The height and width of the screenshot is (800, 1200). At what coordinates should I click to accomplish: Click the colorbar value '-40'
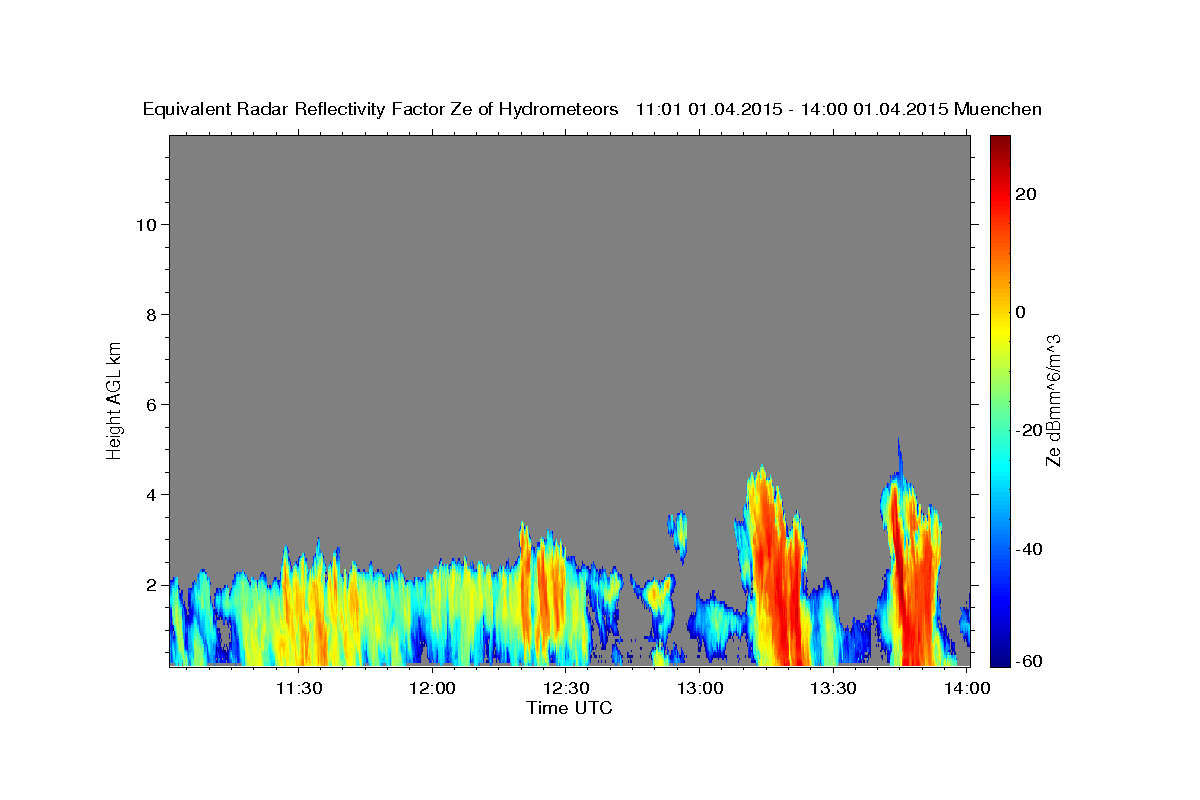pyautogui.click(x=1030, y=548)
